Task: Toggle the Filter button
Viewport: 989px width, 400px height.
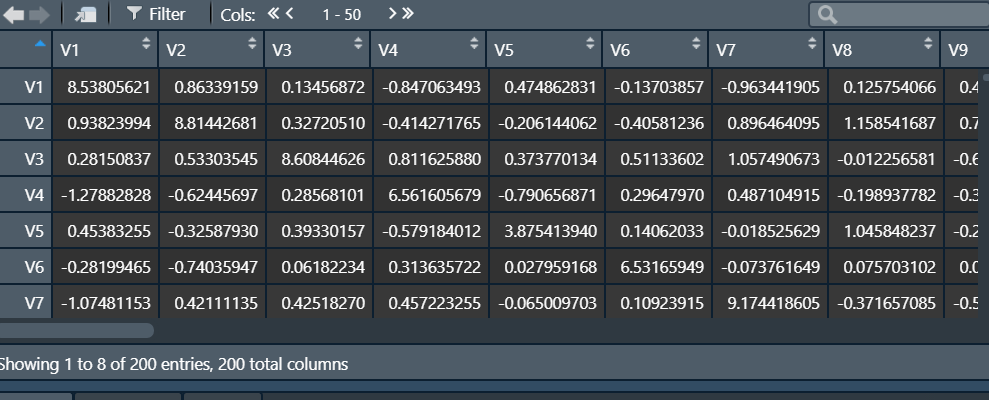Action: [156, 14]
